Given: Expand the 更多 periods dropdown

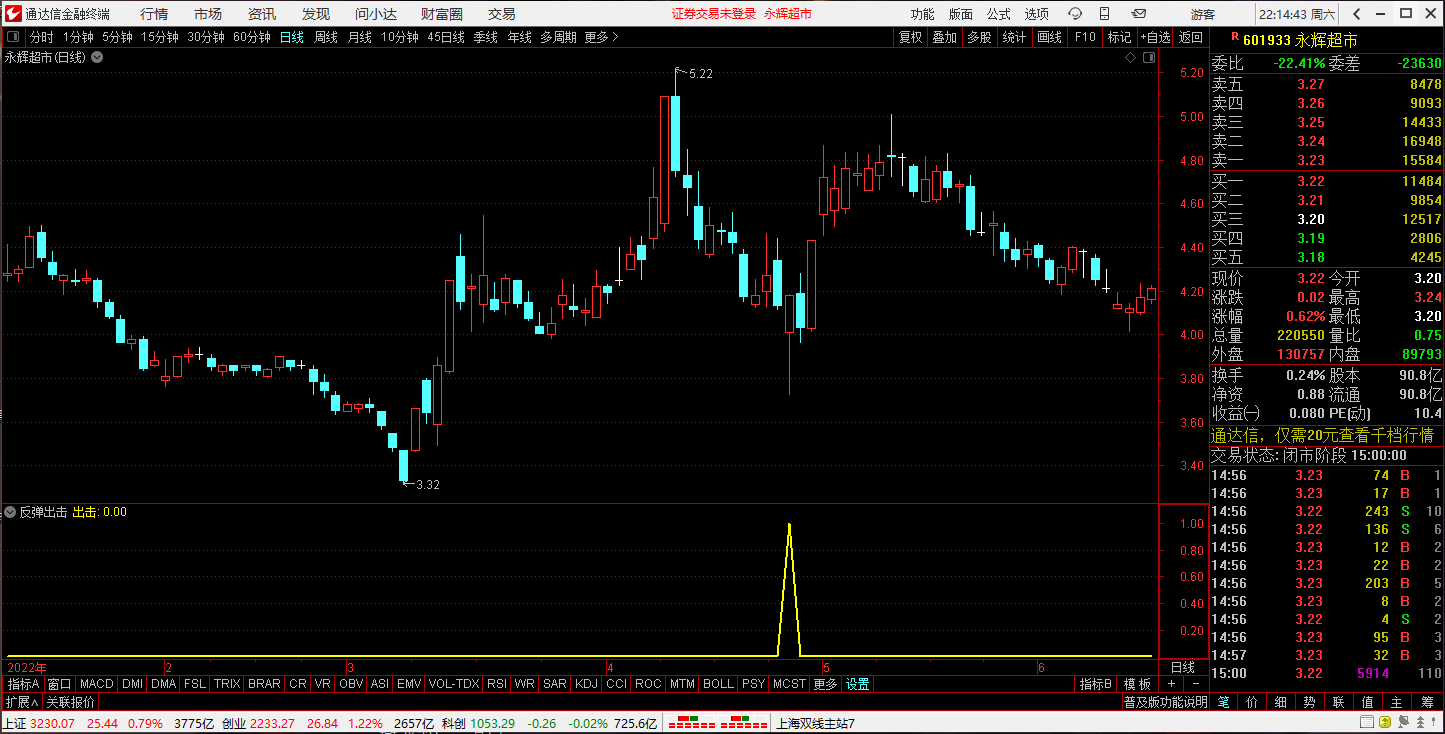Looking at the screenshot, I should (x=602, y=37).
